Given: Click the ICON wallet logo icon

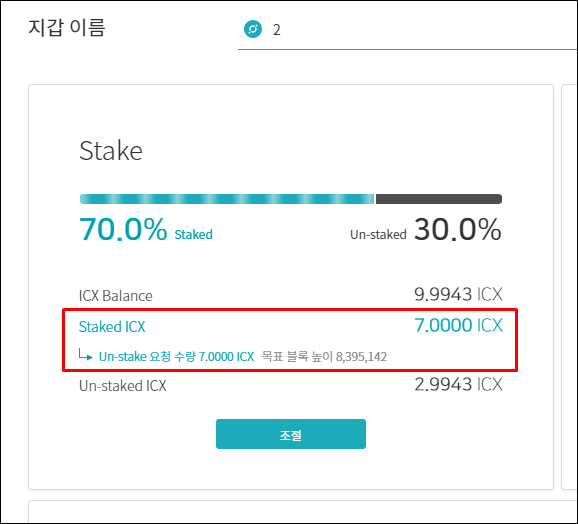Looking at the screenshot, I should pyautogui.click(x=253, y=29).
